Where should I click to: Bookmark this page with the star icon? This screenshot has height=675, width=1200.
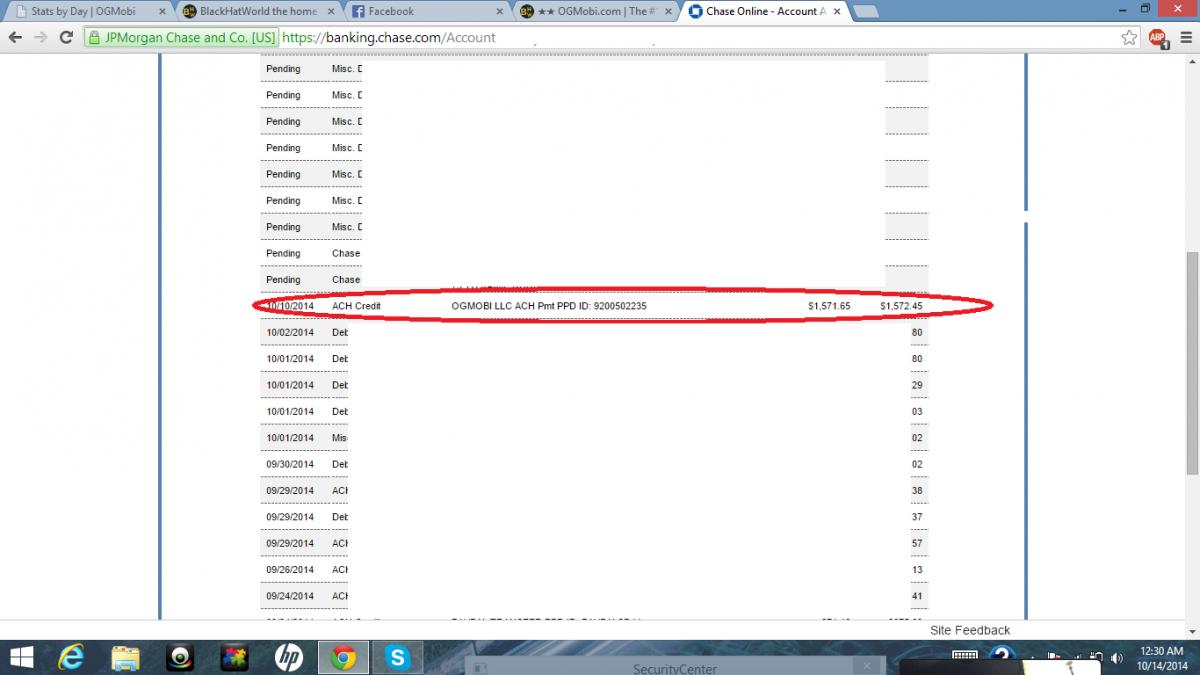coord(1129,37)
